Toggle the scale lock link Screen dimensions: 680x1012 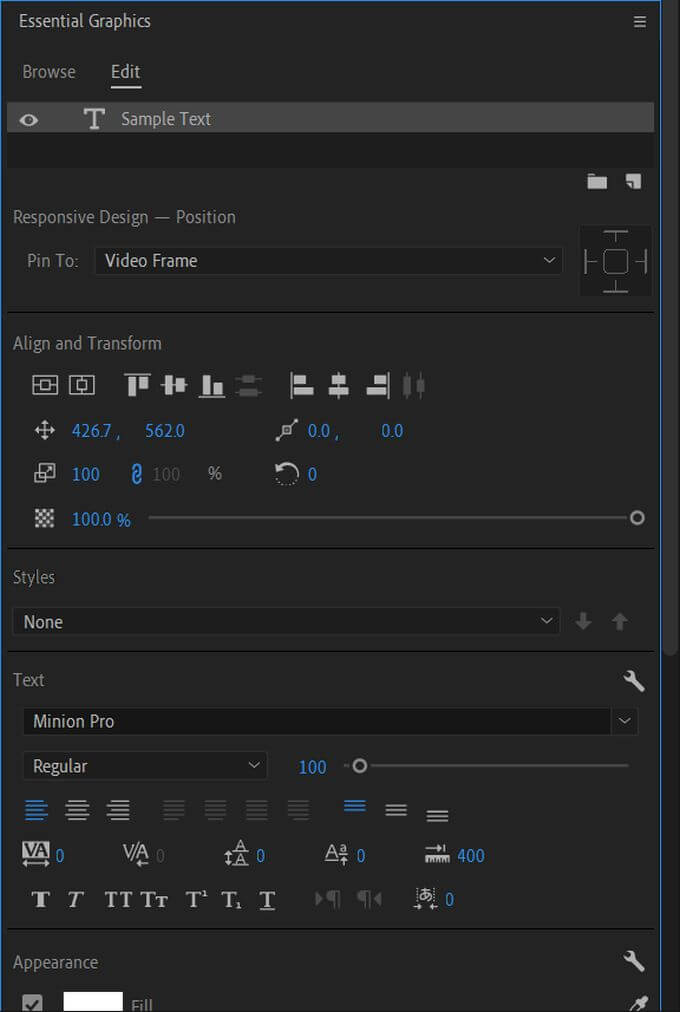[137, 474]
